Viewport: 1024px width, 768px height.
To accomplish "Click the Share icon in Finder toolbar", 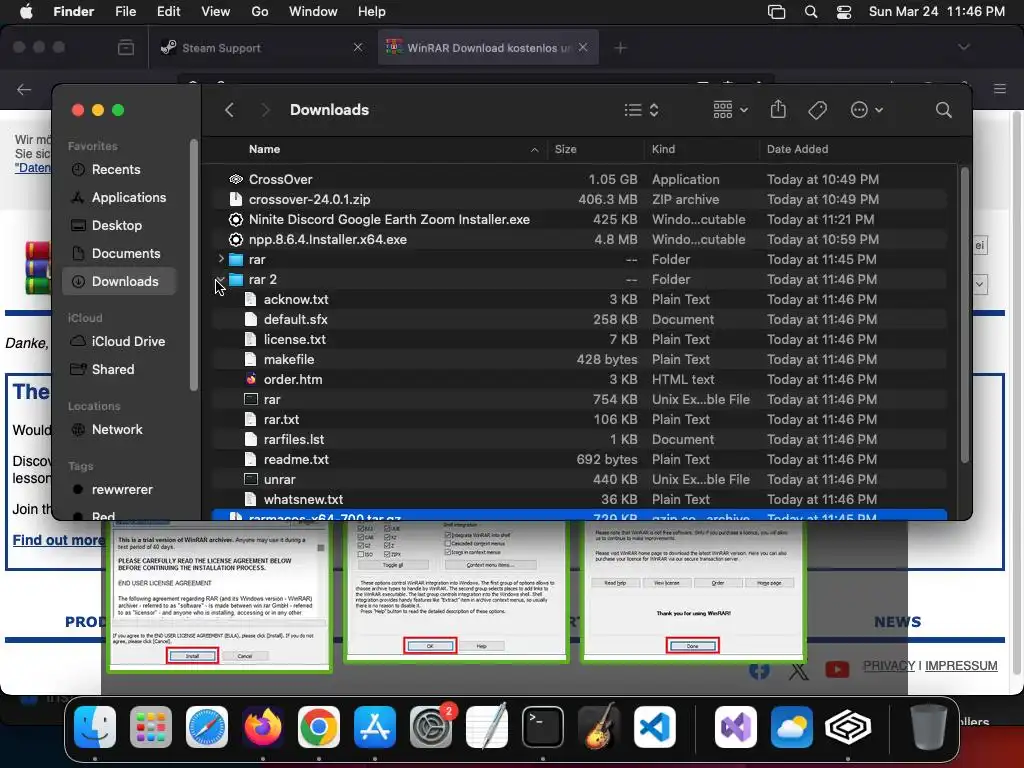I will click(778, 109).
